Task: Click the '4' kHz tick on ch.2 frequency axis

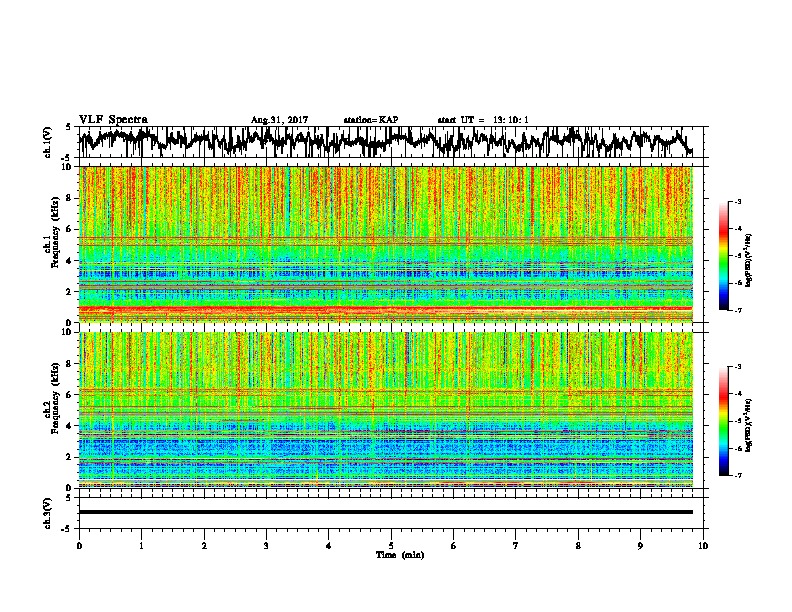Action: (70, 426)
